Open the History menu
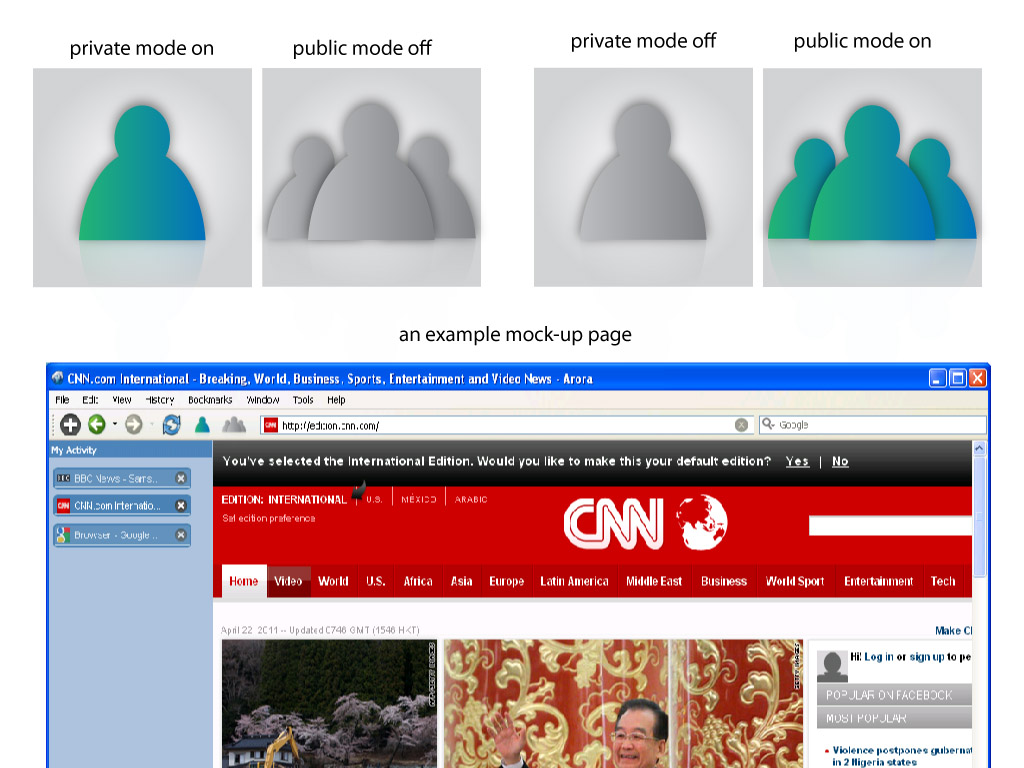The height and width of the screenshot is (768, 1024). click(x=160, y=400)
